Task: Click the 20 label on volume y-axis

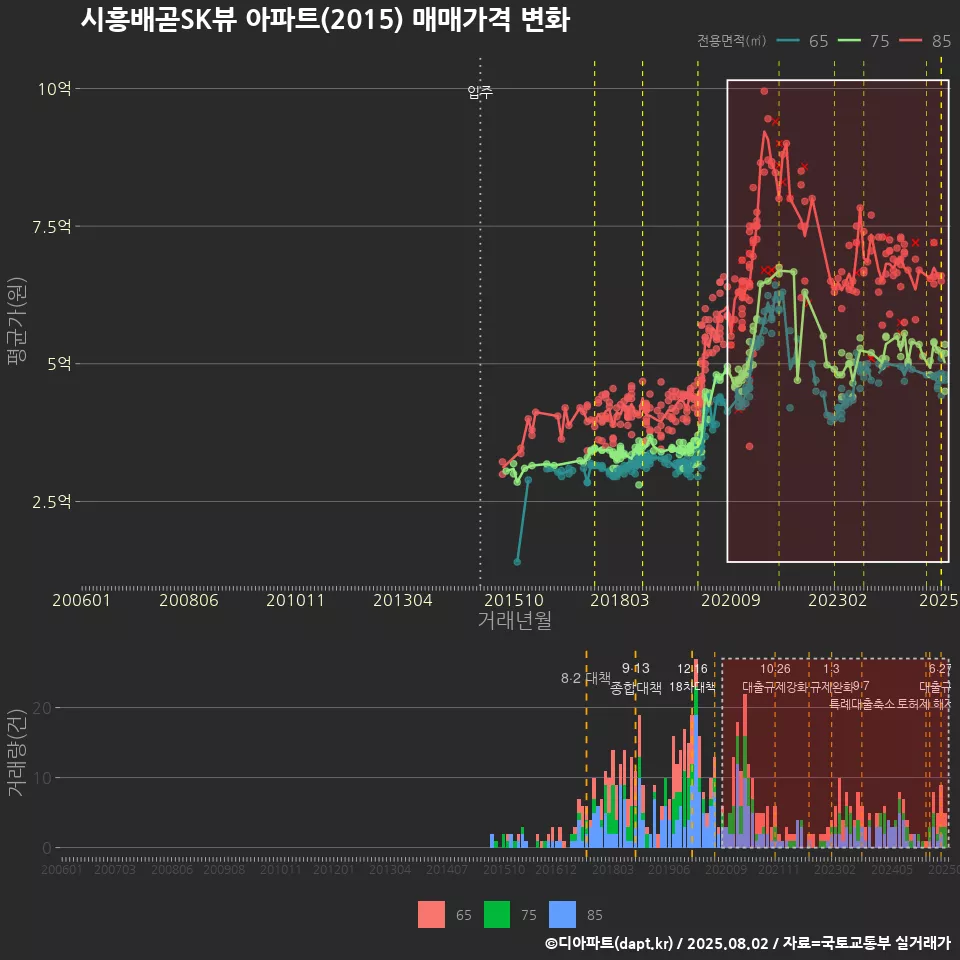Action: [42, 708]
